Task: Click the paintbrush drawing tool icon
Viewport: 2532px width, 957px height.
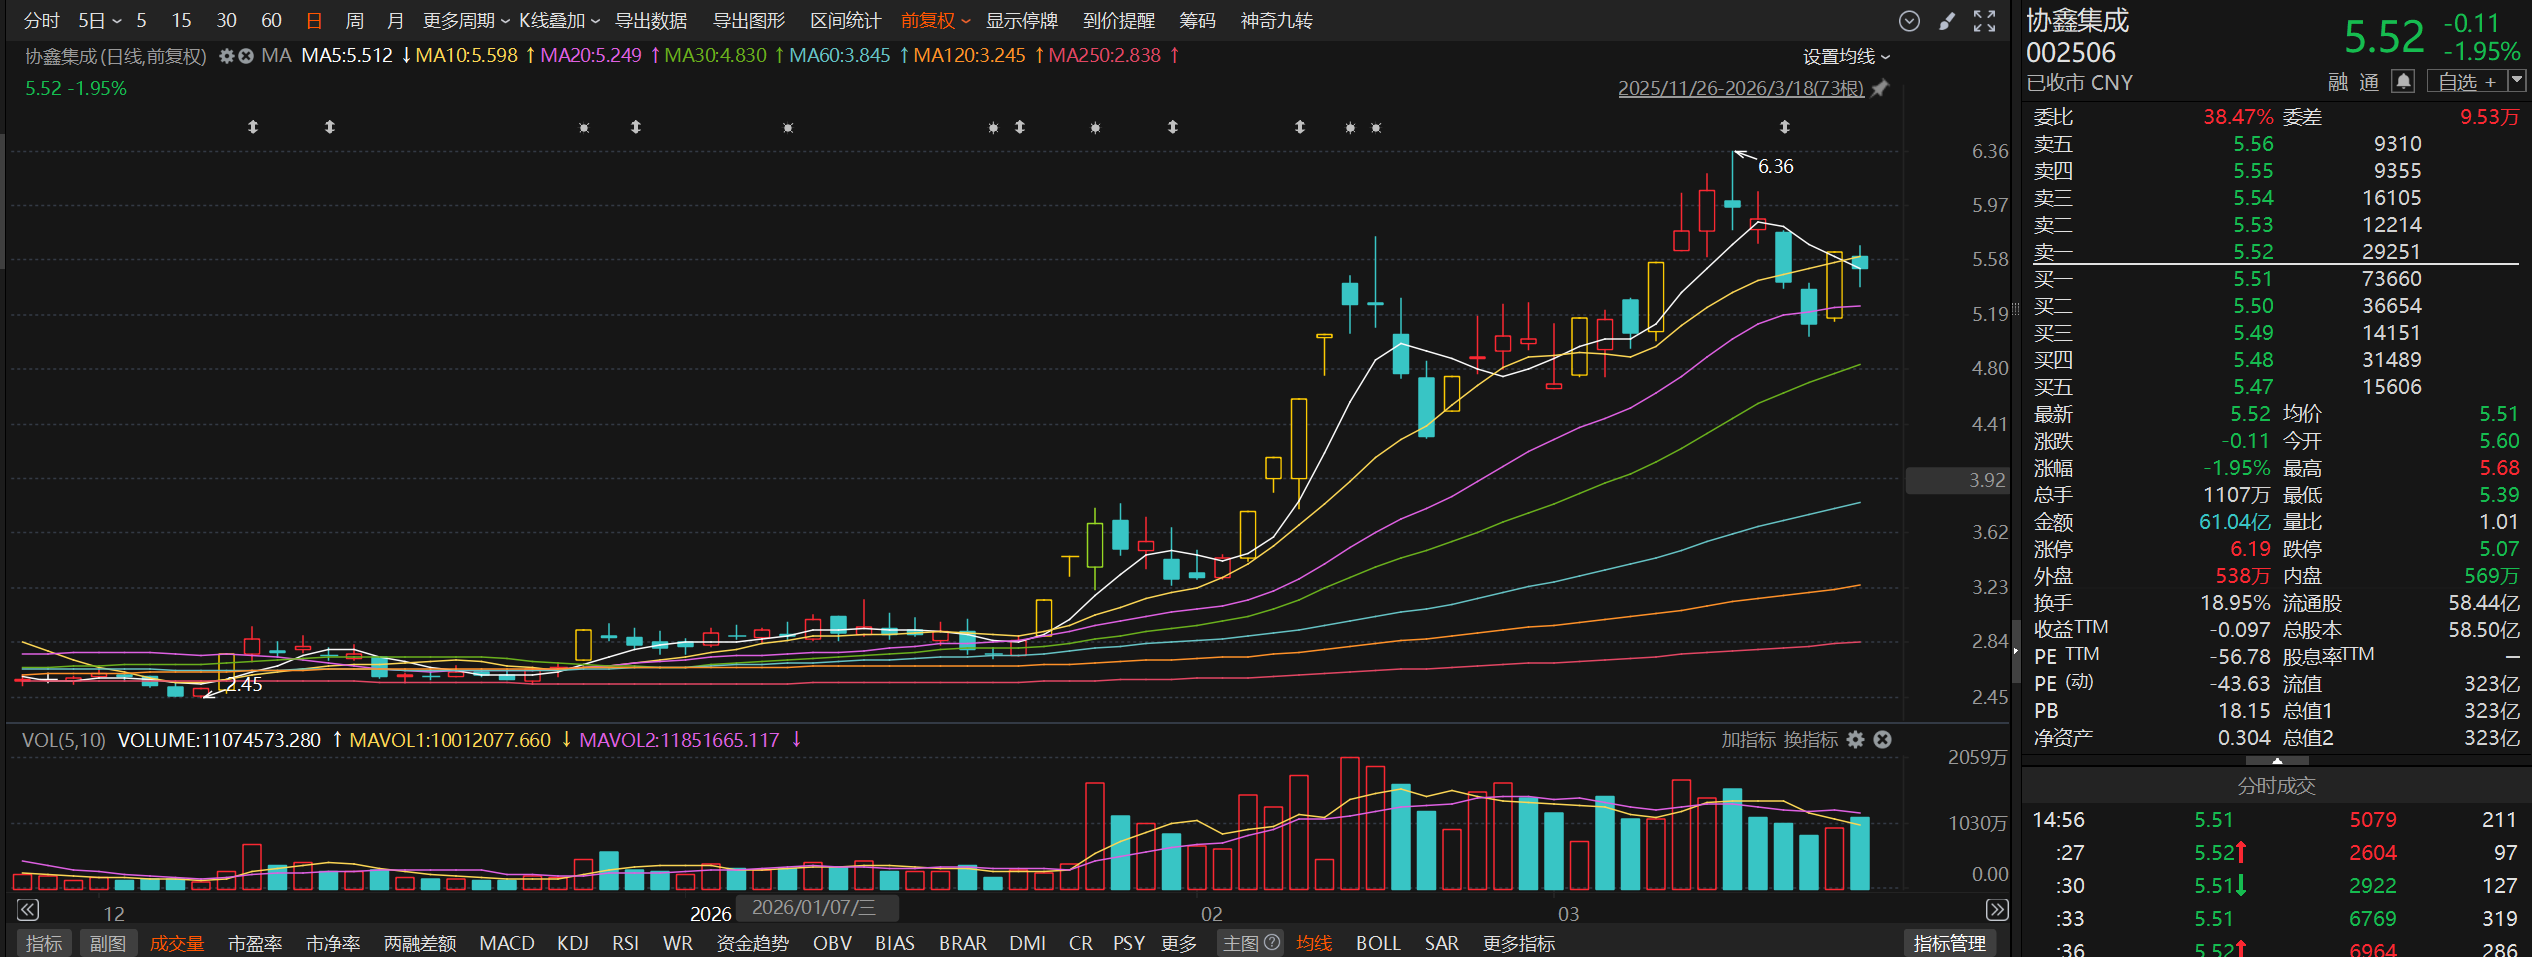Action: pos(1946,21)
